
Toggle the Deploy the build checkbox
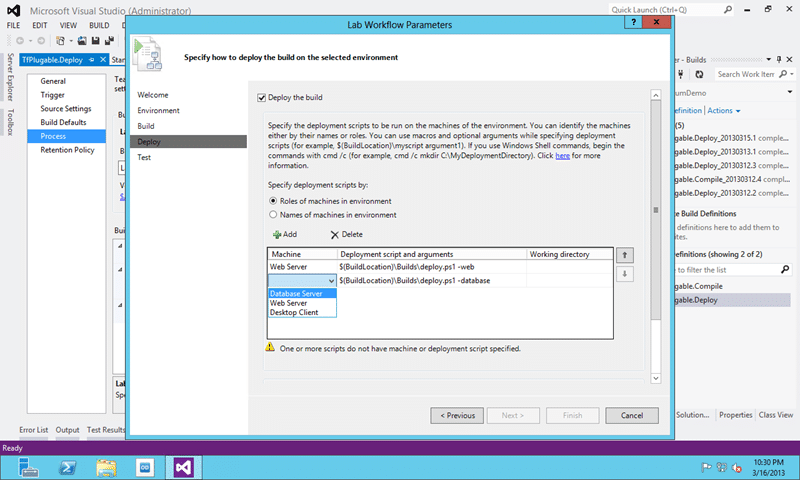(x=262, y=97)
